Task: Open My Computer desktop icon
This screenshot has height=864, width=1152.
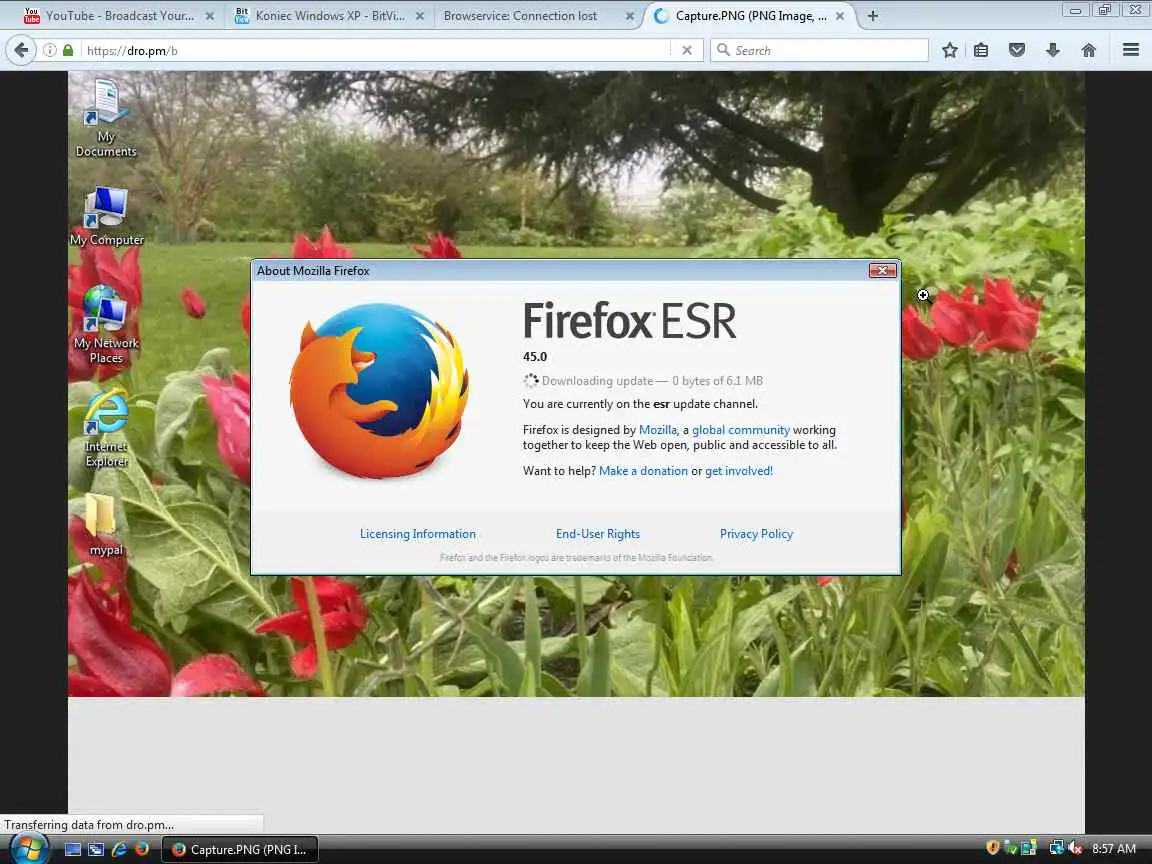Action: pos(107,216)
